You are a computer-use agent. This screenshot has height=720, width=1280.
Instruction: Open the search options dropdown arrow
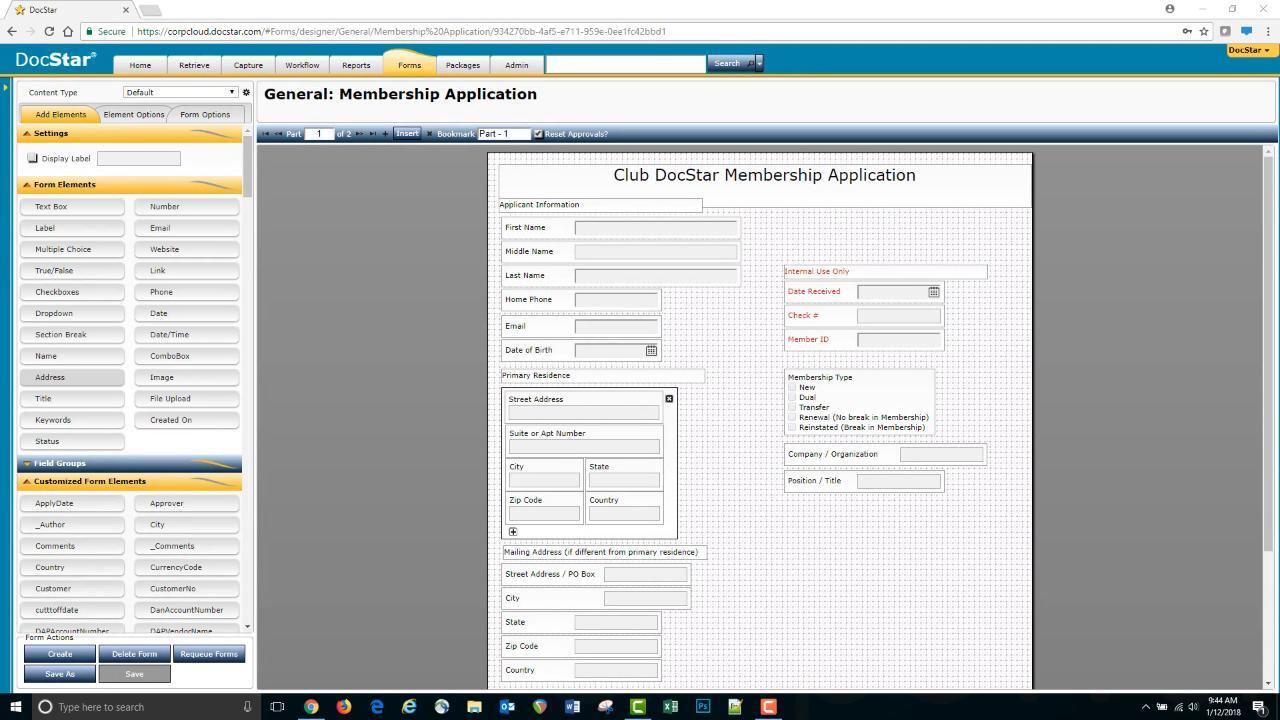(x=759, y=63)
